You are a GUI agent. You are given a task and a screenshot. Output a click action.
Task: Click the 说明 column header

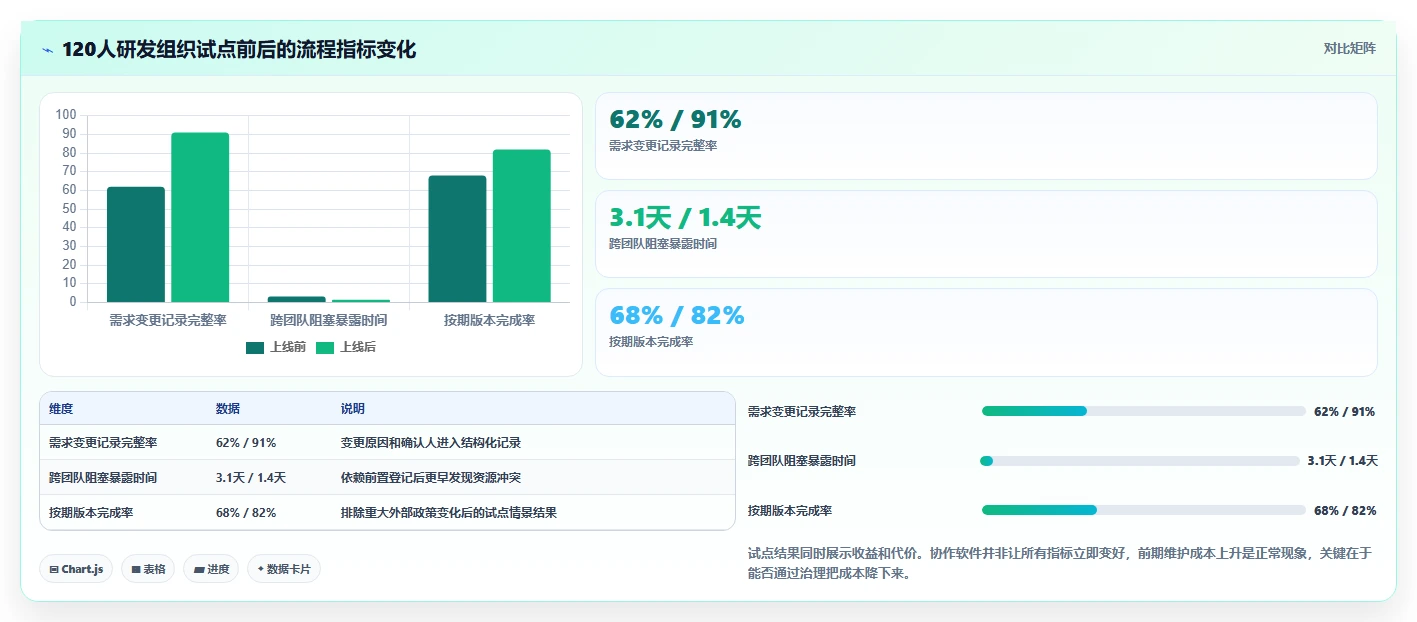point(353,409)
